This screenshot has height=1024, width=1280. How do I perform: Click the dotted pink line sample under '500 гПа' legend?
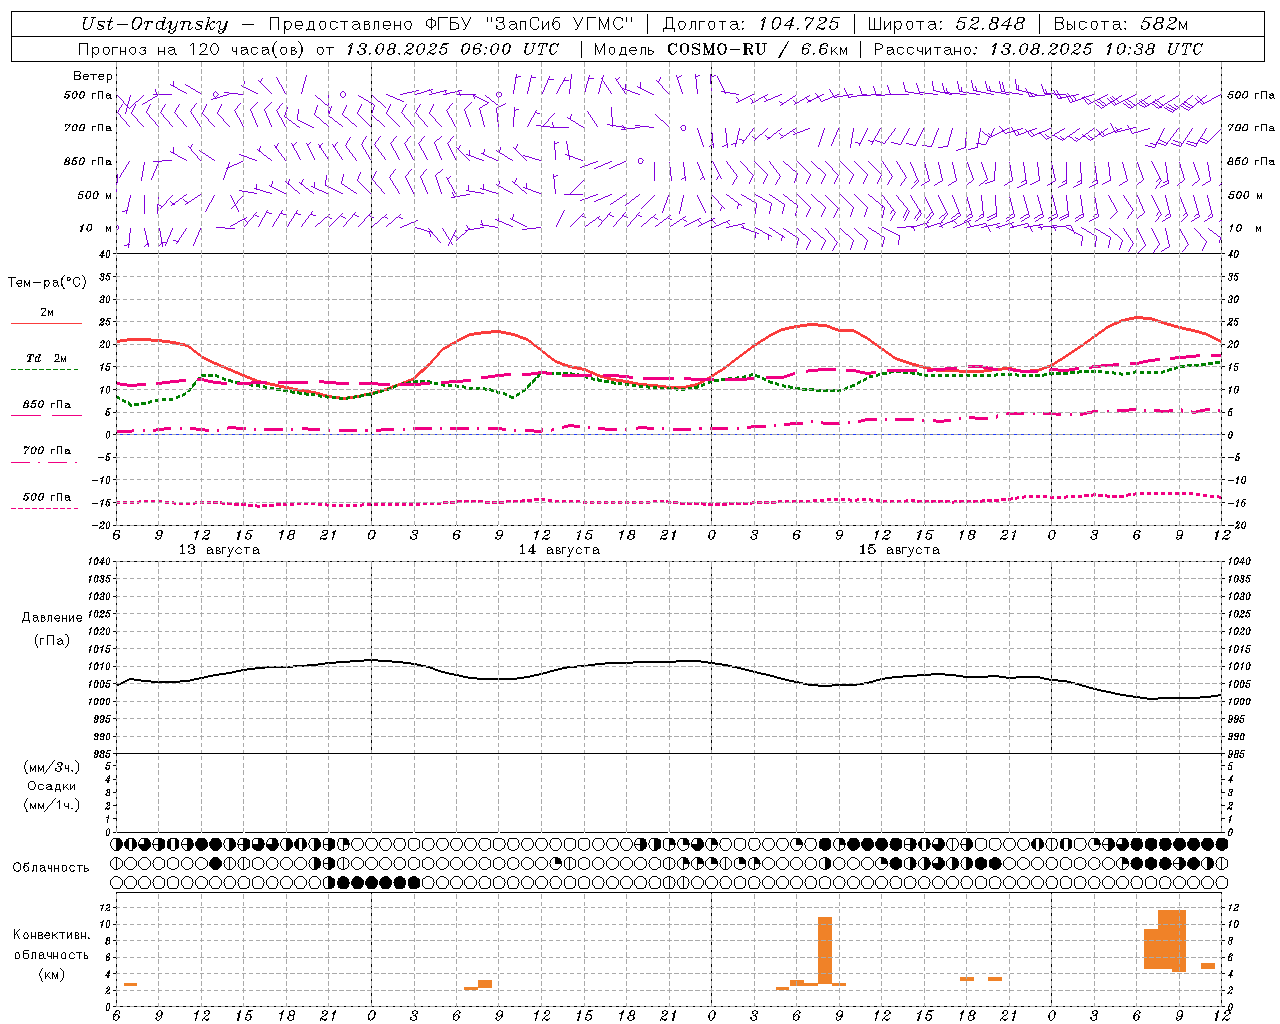coord(44,509)
